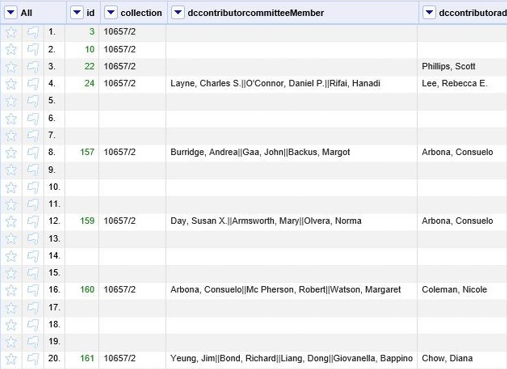
Task: Open the collection column dropdown menu
Action: coord(111,13)
